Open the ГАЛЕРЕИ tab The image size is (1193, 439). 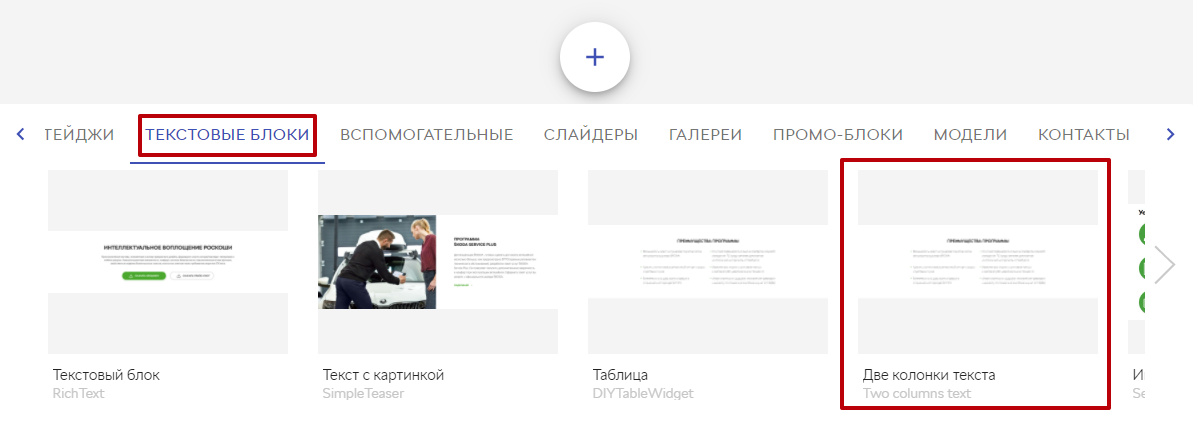[705, 135]
